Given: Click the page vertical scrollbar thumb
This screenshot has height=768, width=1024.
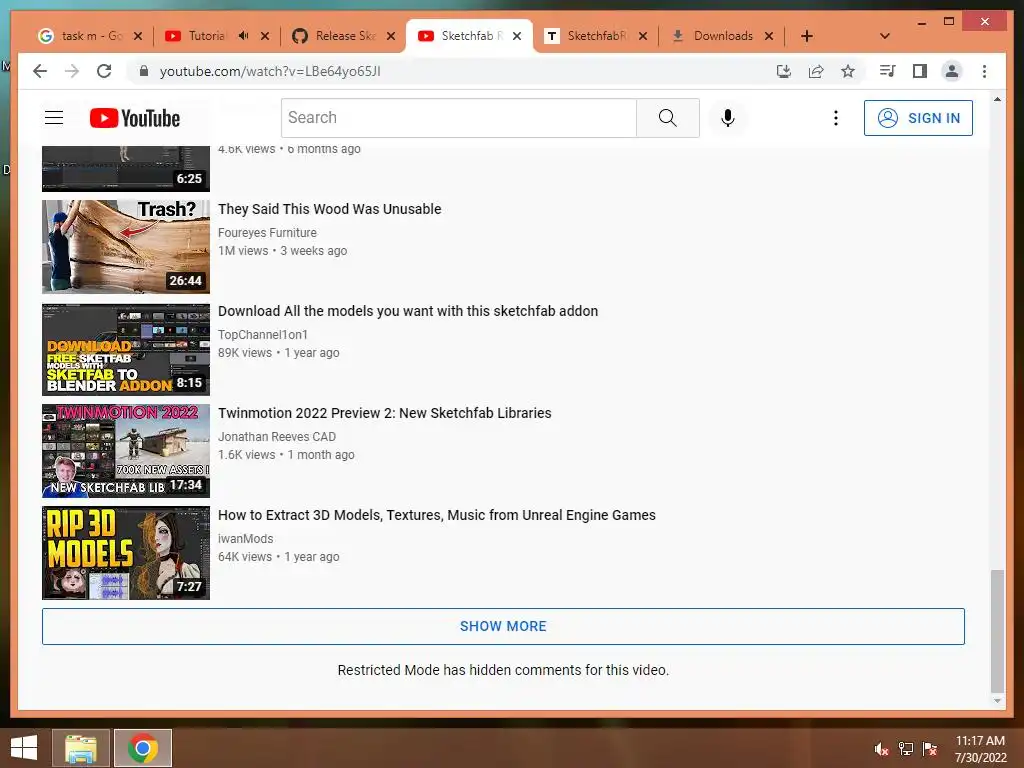Looking at the screenshot, I should [x=997, y=631].
